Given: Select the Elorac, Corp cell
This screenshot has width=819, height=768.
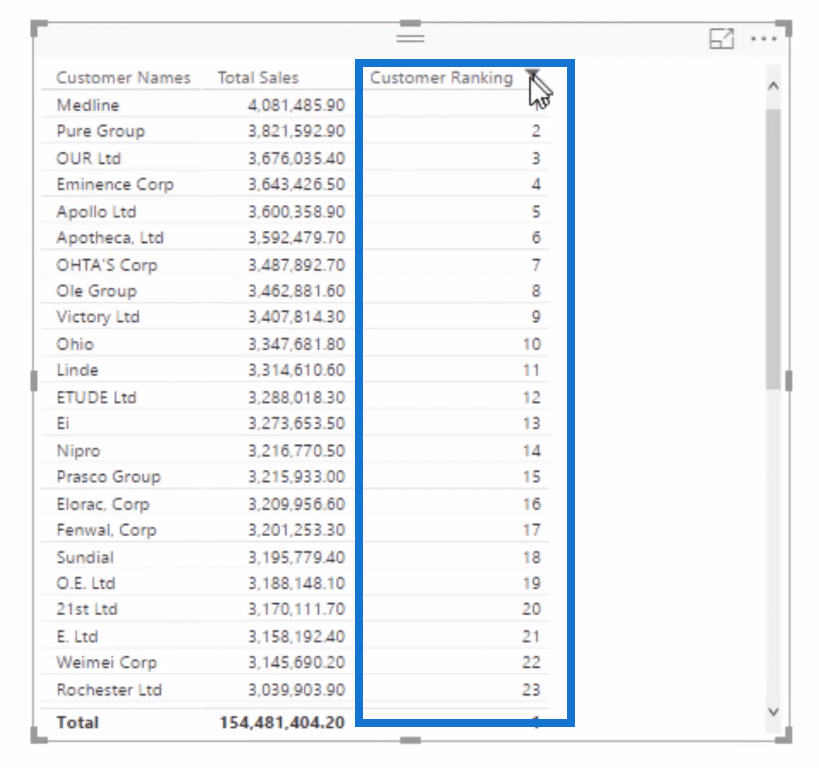Looking at the screenshot, I should [103, 504].
